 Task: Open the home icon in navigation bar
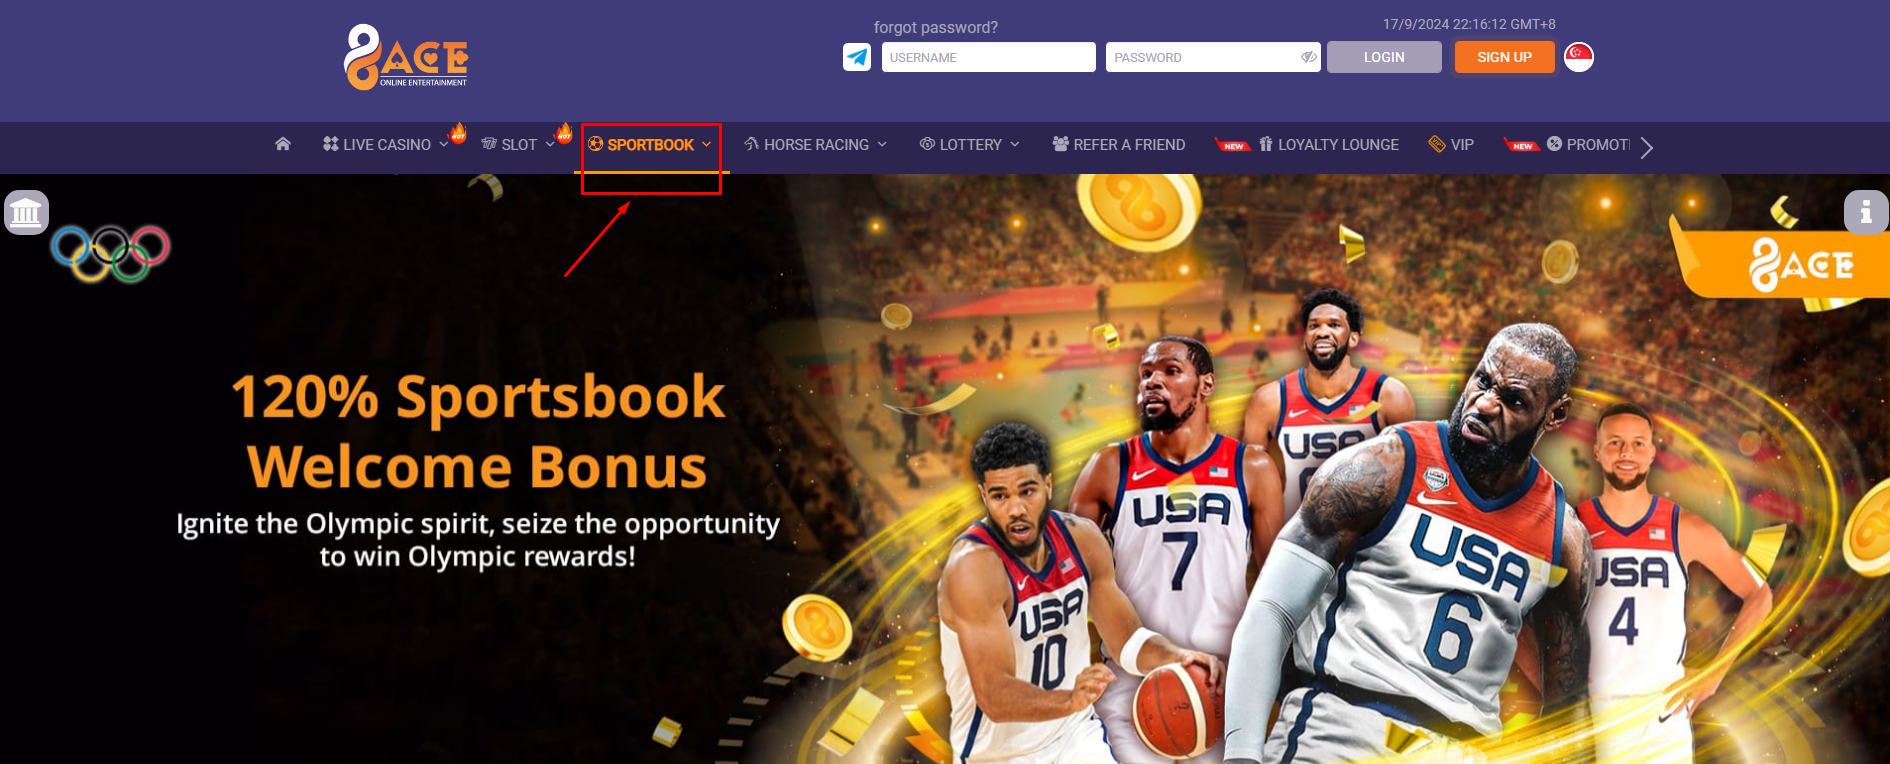point(283,144)
